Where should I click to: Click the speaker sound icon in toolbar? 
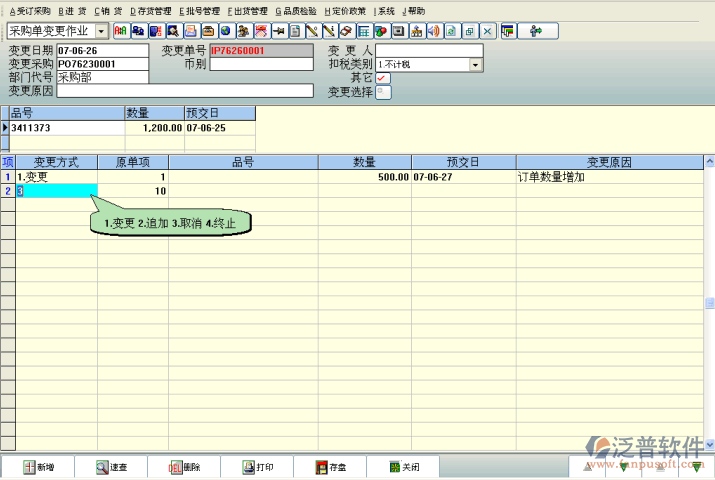pyautogui.click(x=434, y=31)
